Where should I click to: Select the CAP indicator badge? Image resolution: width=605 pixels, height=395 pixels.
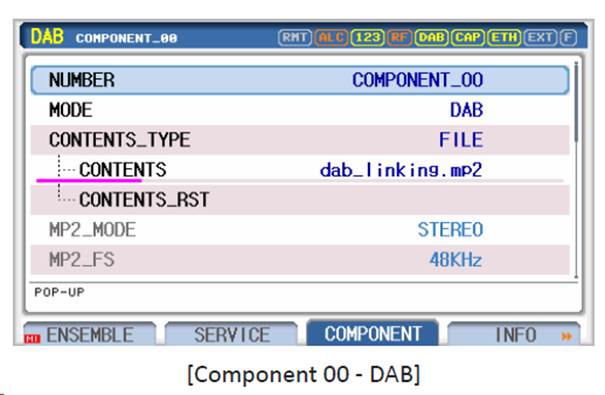(468, 37)
